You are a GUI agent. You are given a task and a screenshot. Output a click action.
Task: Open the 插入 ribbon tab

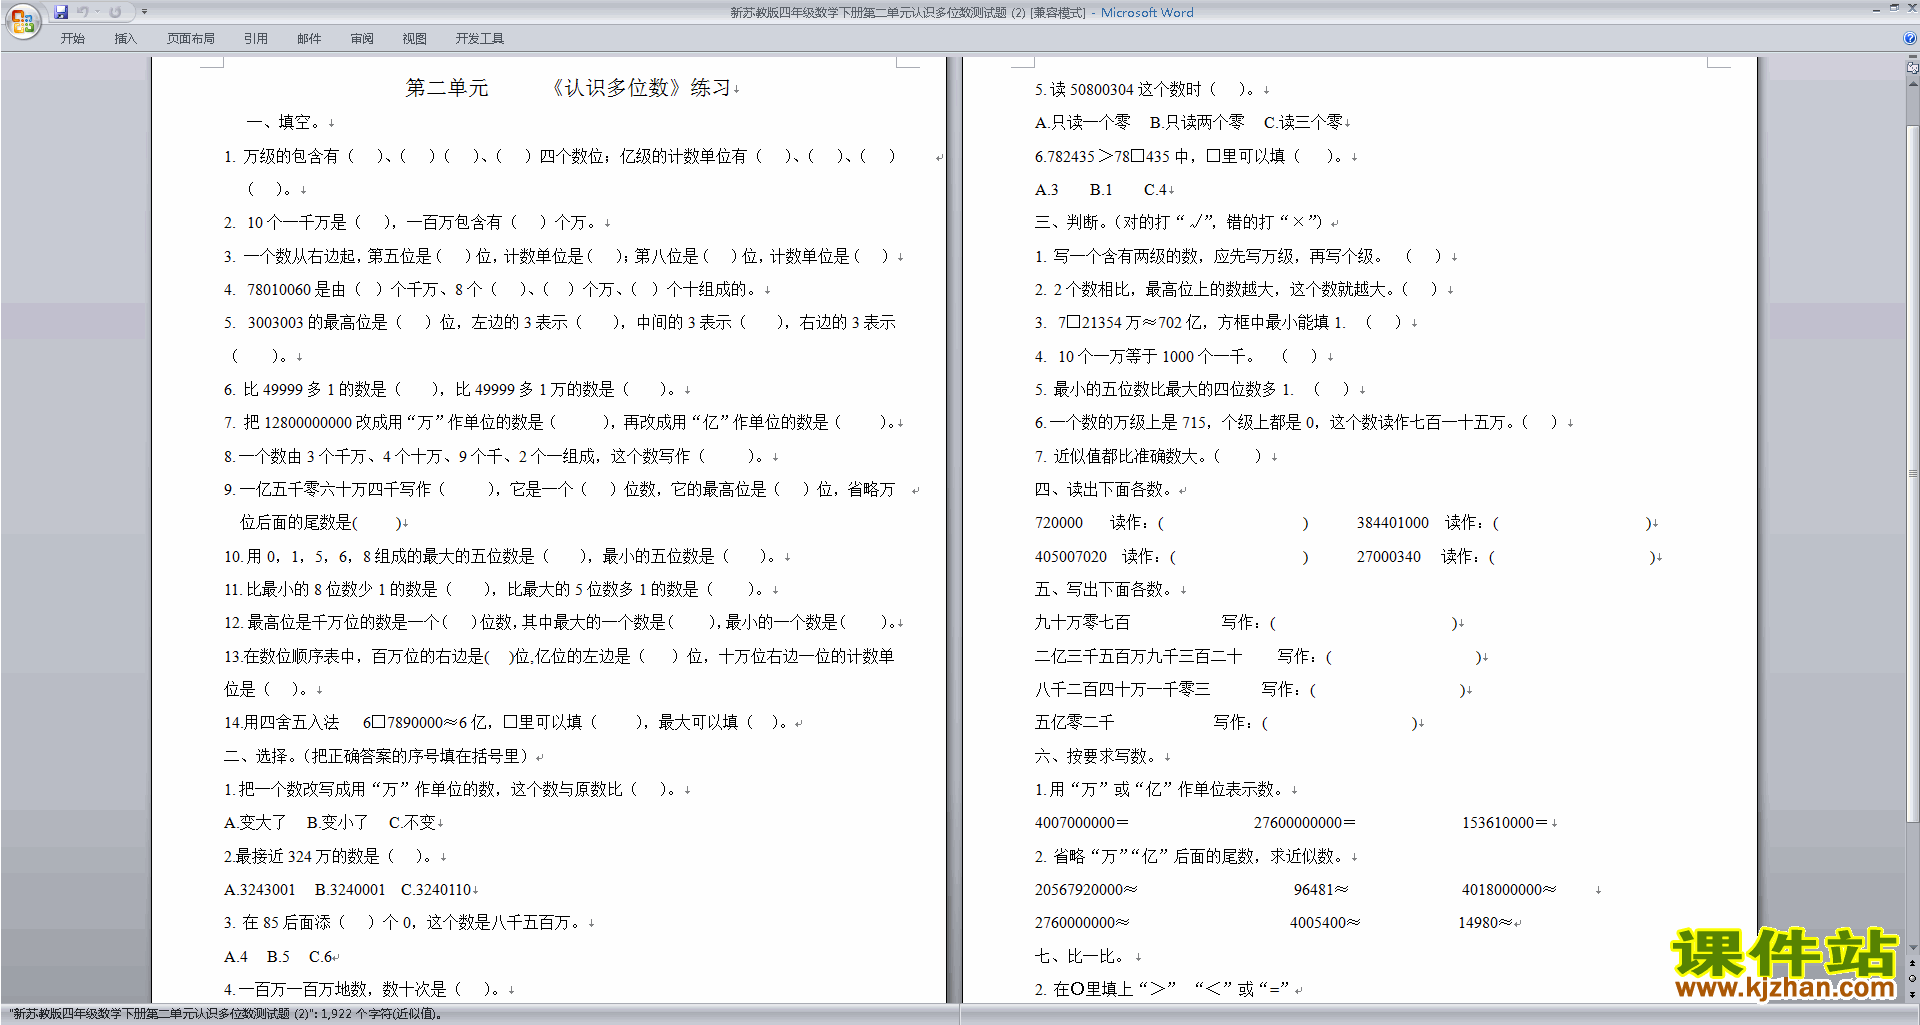click(125, 38)
